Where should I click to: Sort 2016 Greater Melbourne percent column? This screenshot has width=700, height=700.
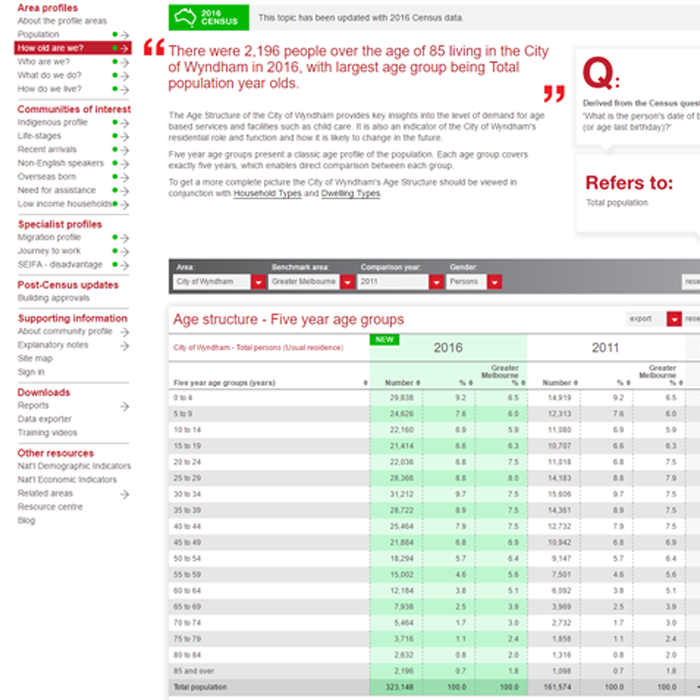(x=523, y=383)
